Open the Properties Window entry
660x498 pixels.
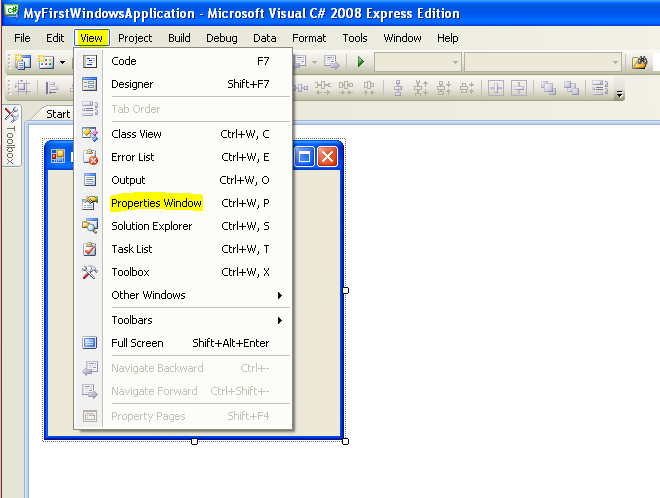tap(183, 203)
